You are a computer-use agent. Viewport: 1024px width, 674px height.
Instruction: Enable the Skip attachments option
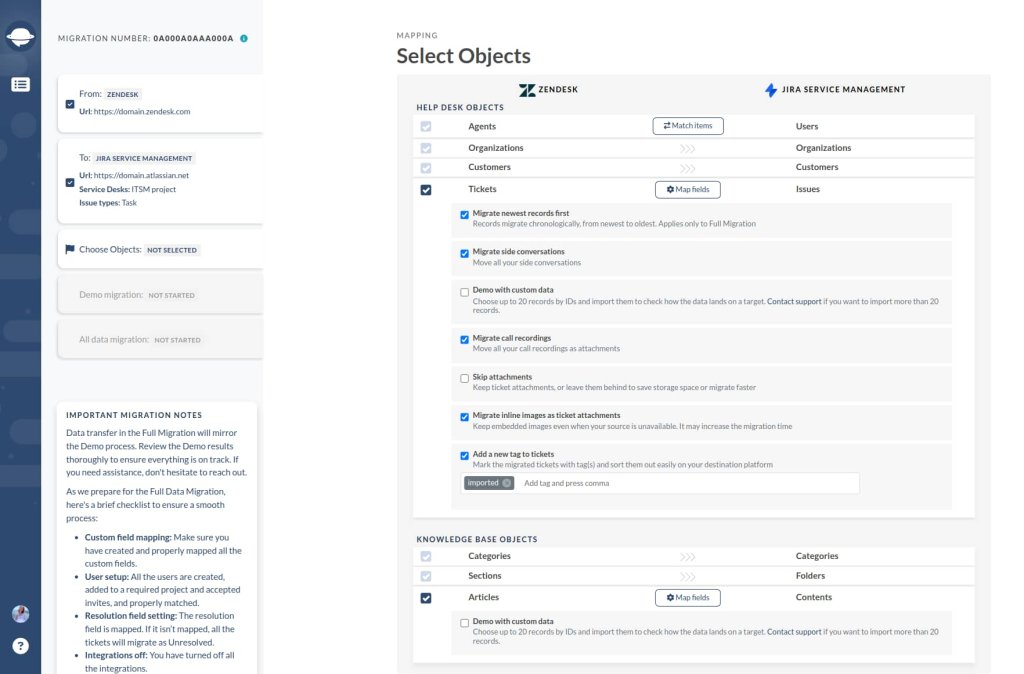click(463, 380)
